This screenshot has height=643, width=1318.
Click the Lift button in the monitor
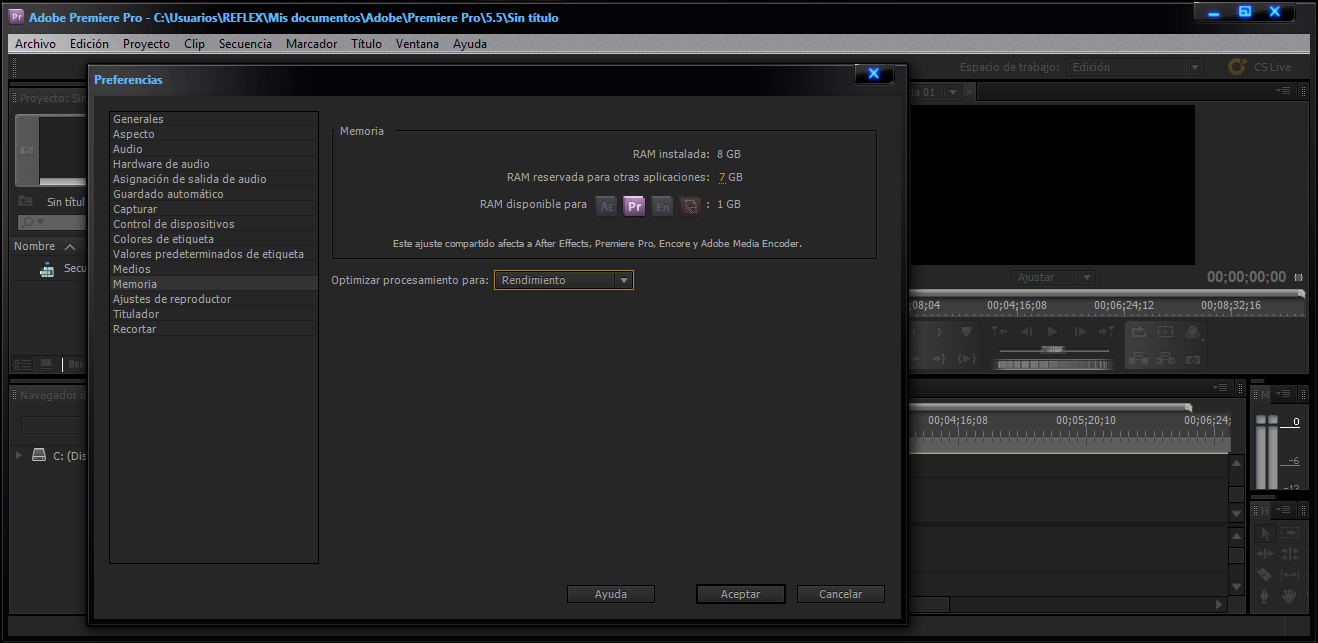(x=1138, y=359)
